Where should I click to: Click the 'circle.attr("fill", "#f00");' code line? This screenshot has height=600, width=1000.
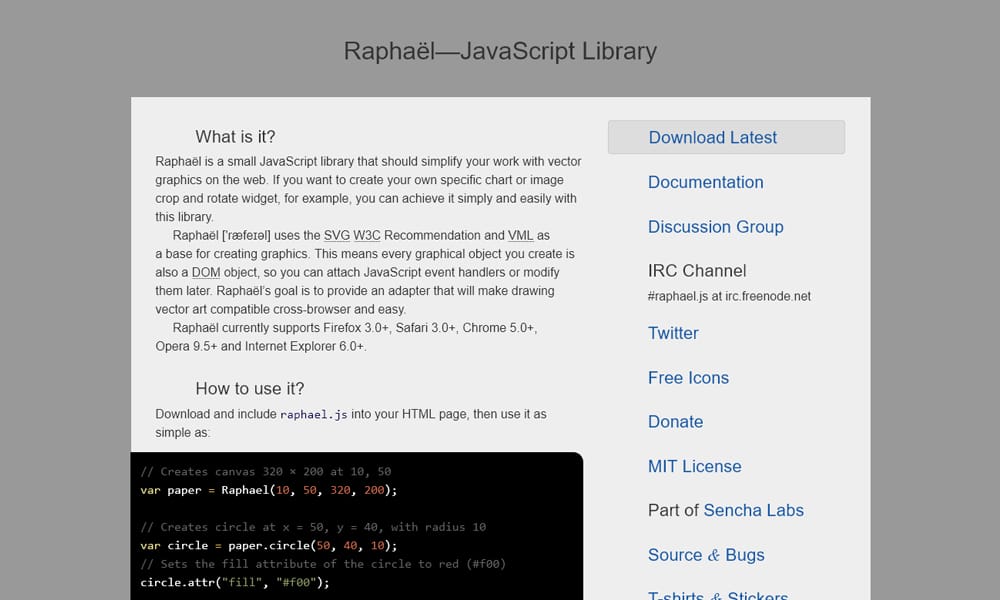click(235, 583)
